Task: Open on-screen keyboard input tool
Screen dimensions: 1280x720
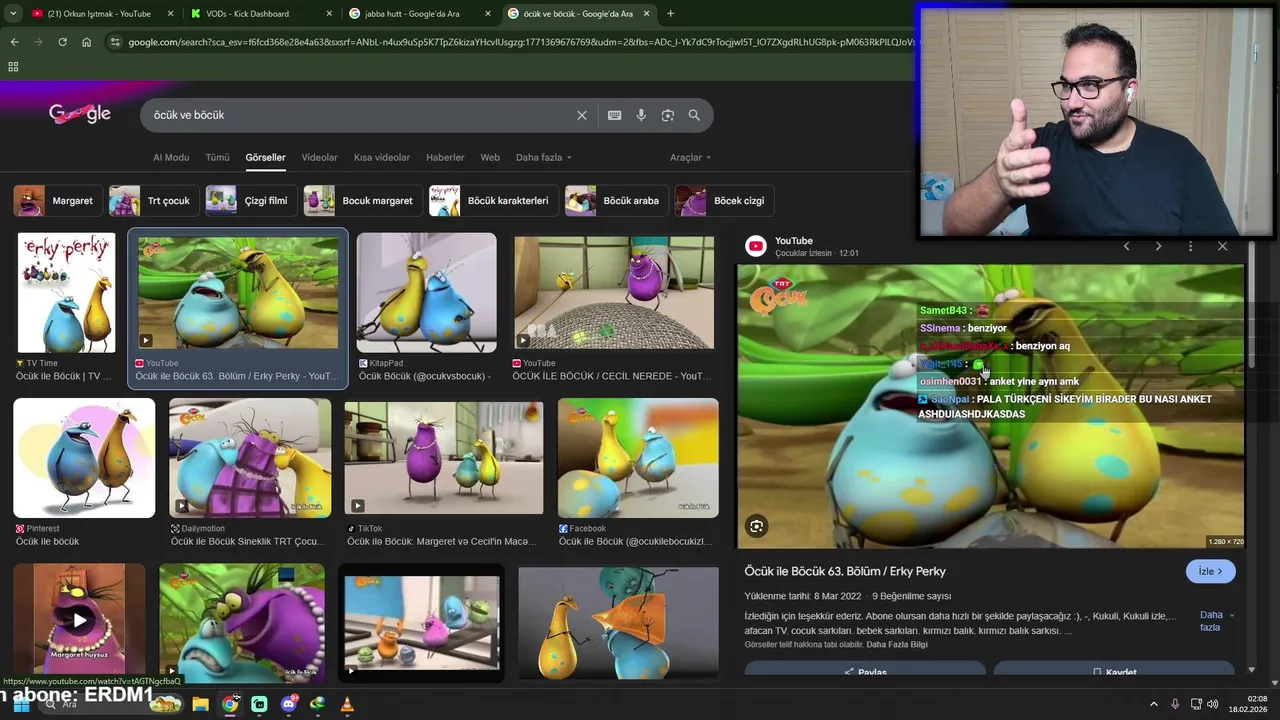Action: point(614,115)
